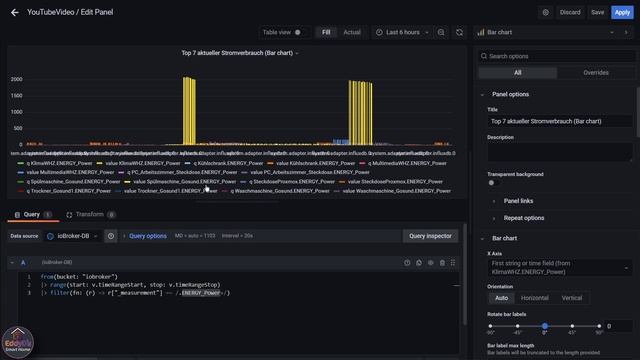Toggle query A visibility eye icon
The height and width of the screenshot is (360, 640).
coord(431,263)
